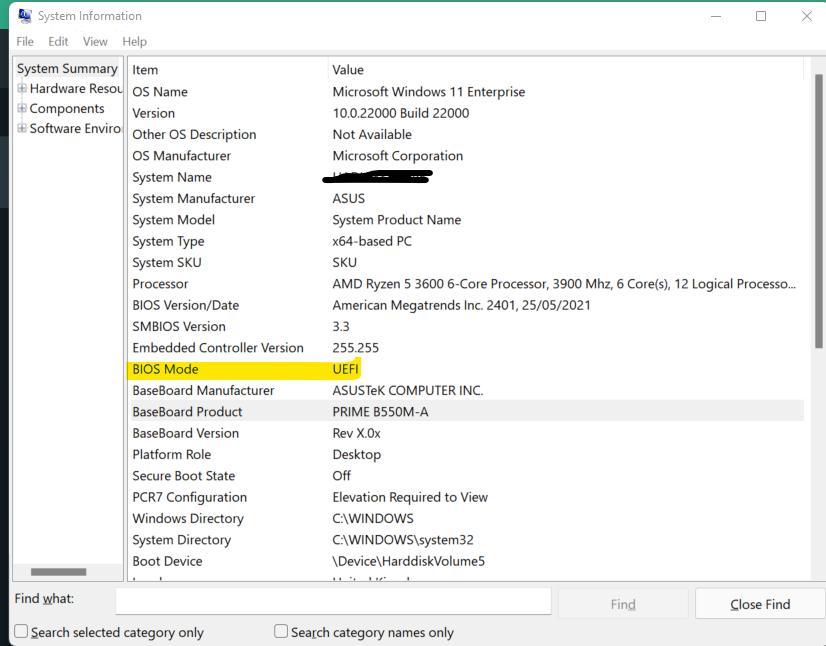Click inside the Find what field

point(333,602)
